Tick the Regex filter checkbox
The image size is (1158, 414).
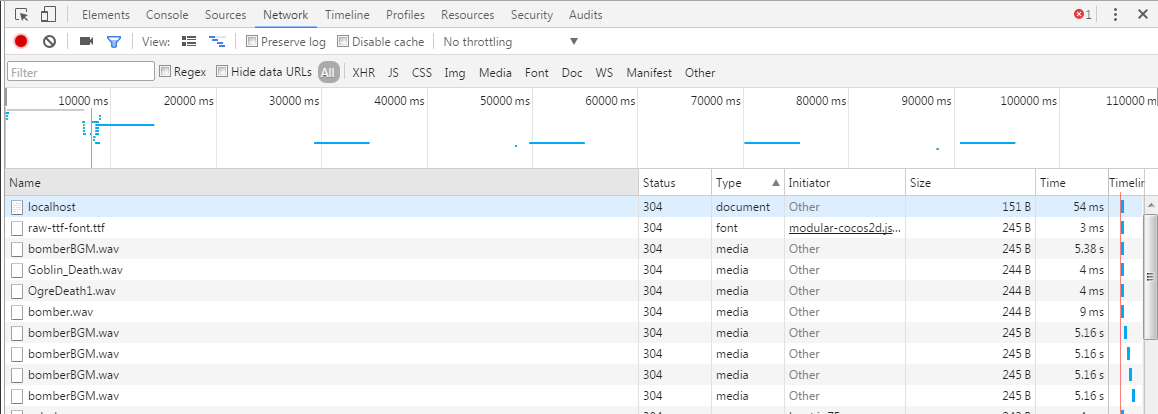pyautogui.click(x=165, y=72)
